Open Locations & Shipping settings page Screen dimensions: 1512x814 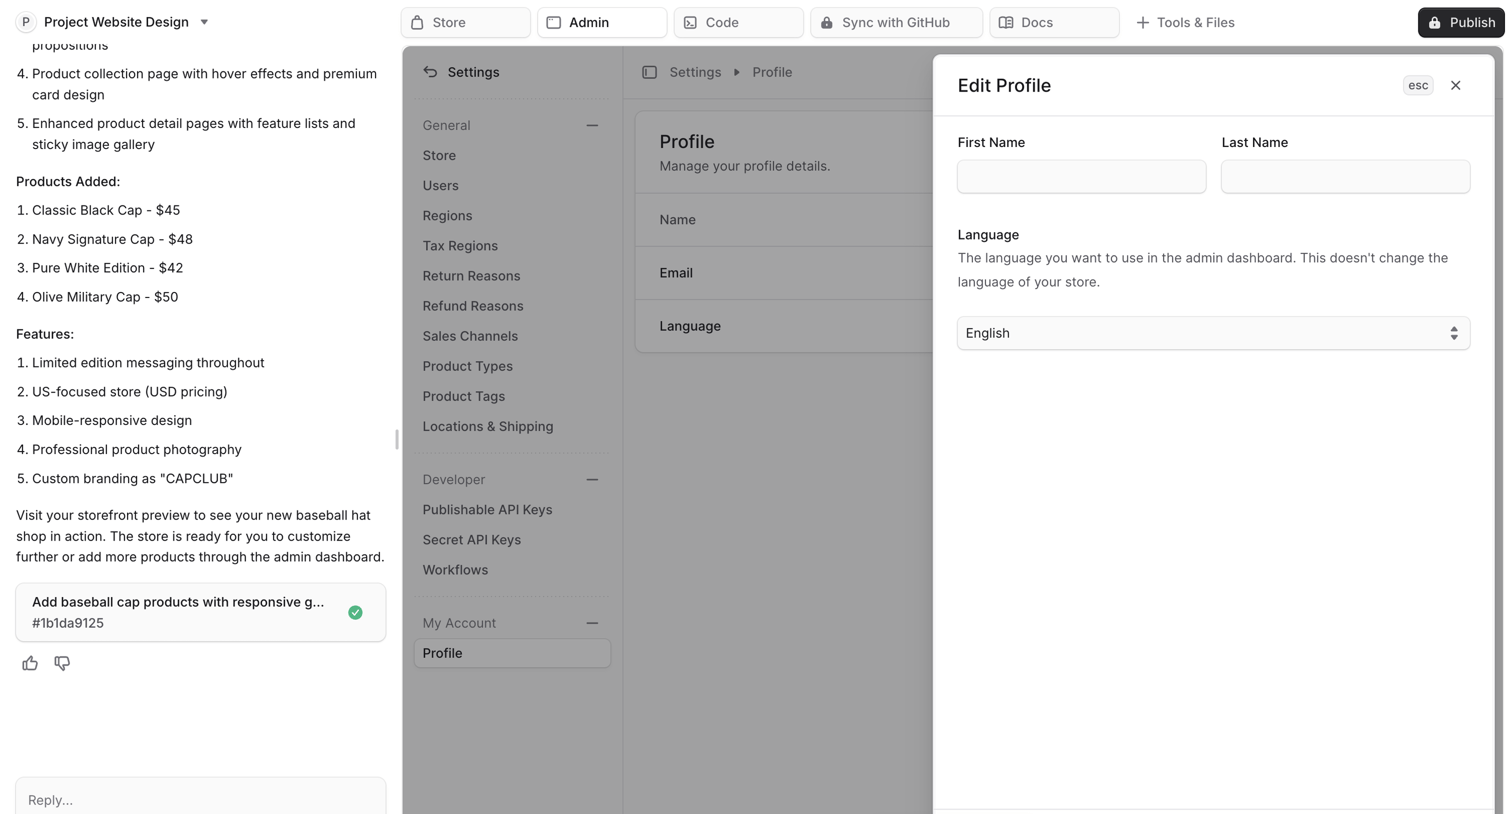[487, 426]
